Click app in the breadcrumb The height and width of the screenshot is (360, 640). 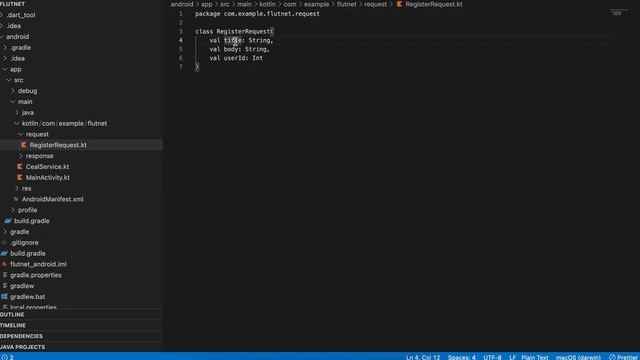click(x=207, y=4)
